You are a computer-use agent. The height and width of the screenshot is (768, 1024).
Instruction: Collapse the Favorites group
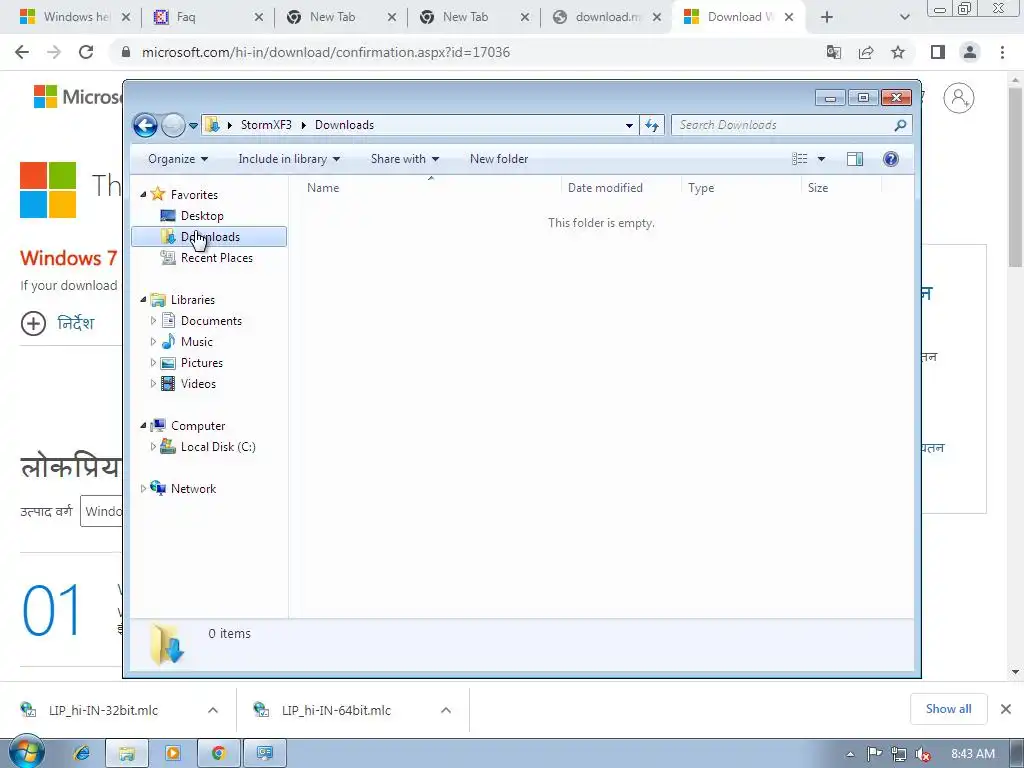point(144,195)
